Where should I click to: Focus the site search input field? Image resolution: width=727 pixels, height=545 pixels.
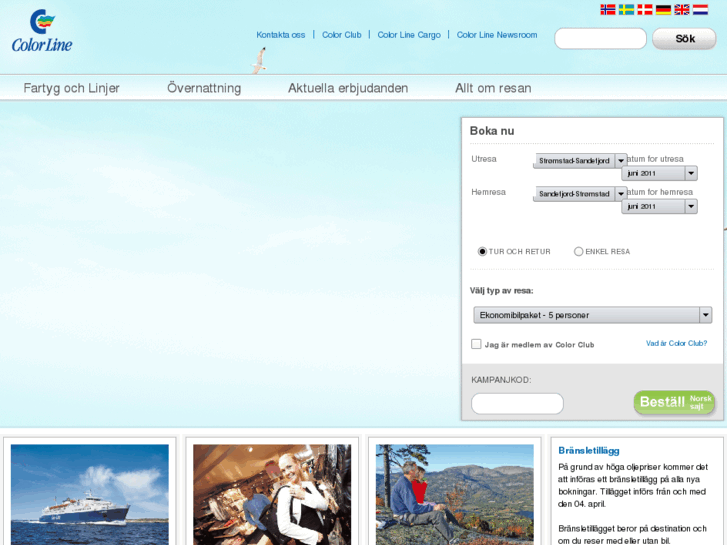tap(600, 38)
